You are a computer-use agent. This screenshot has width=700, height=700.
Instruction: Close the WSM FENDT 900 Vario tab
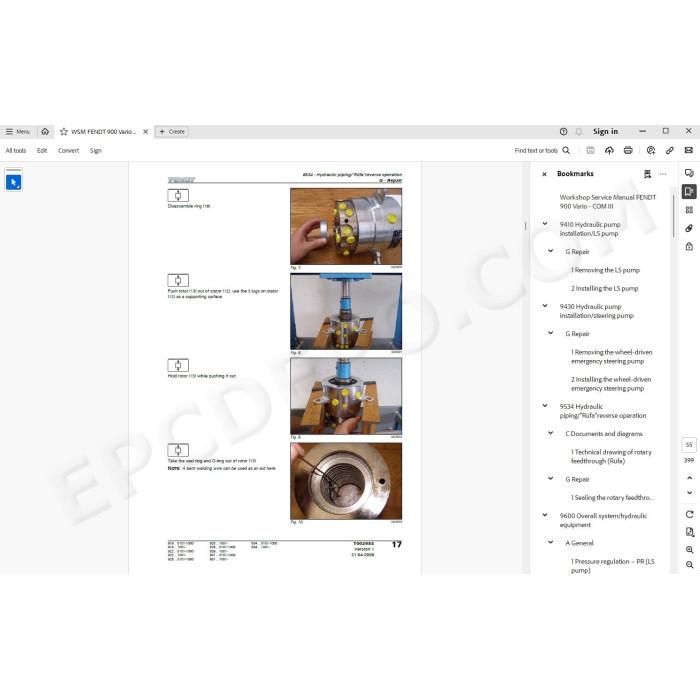146,132
